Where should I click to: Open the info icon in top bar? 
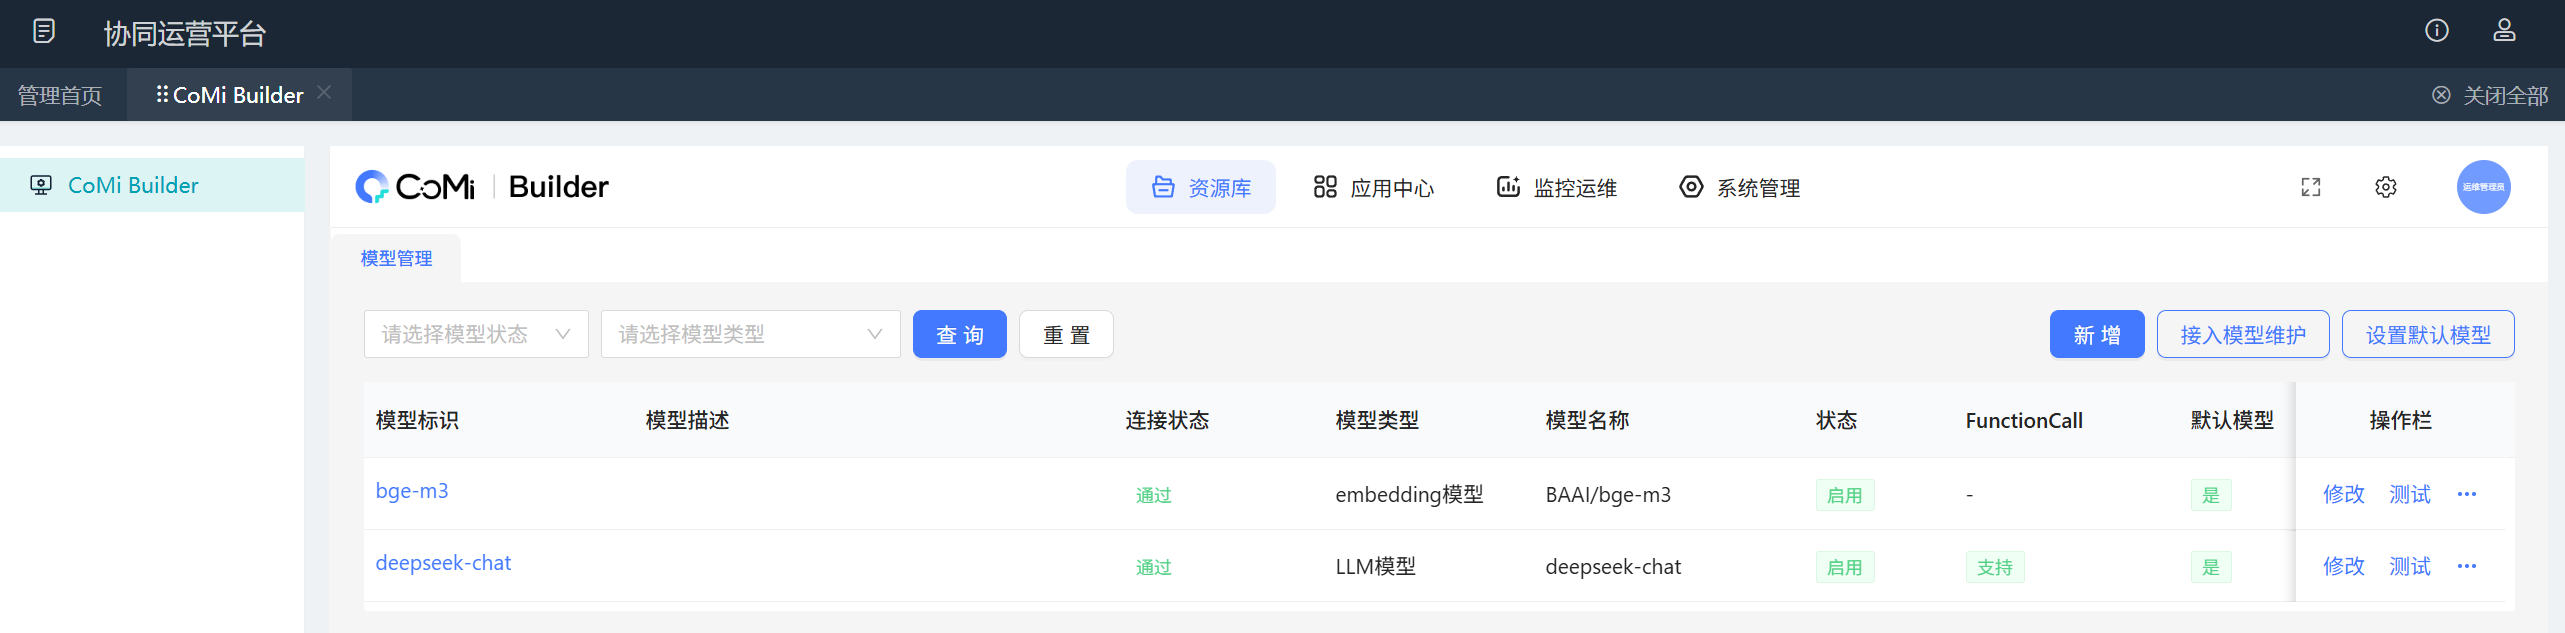click(2437, 31)
